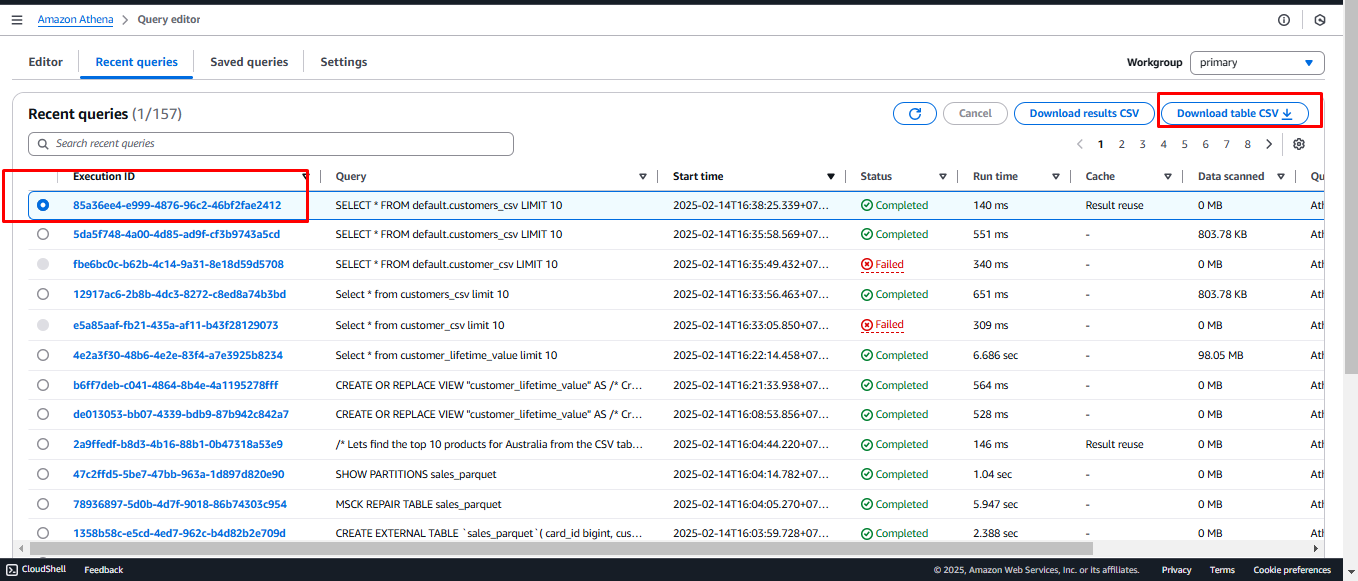Image resolution: width=1358 pixels, height=581 pixels.
Task: Select radio for Execution ID 4e2a3f30
Action: [x=43, y=355]
